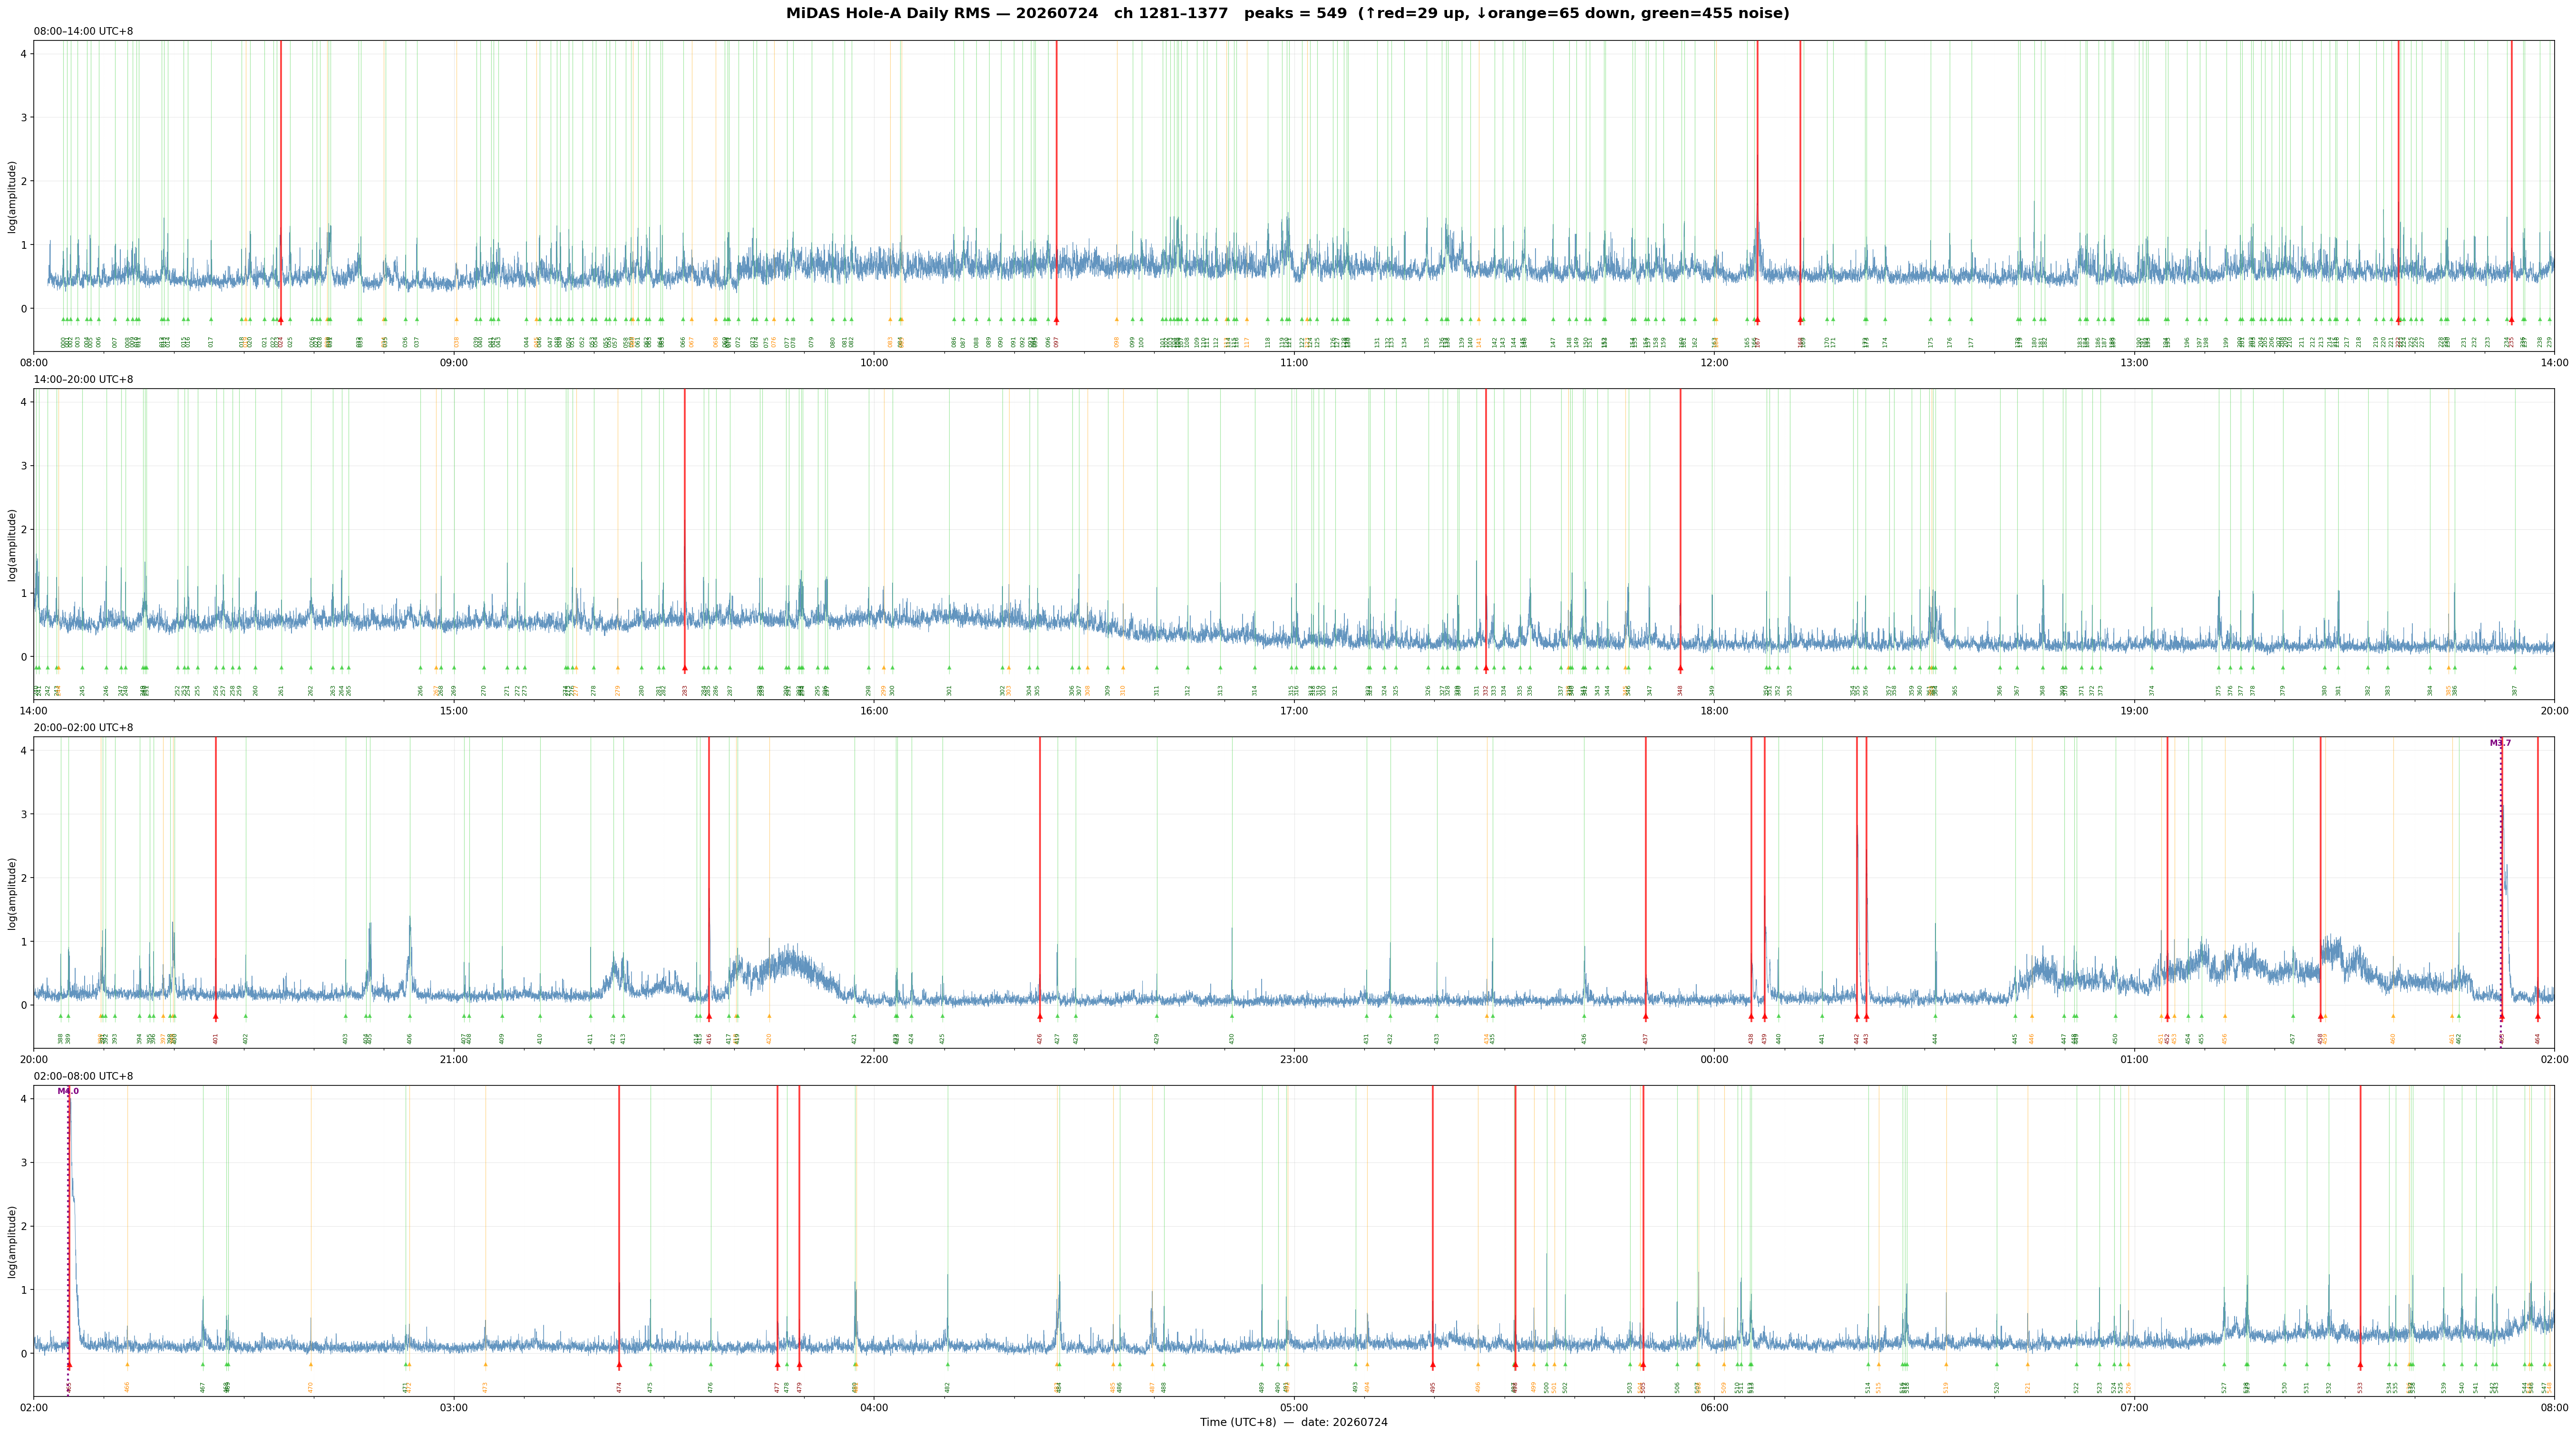Image resolution: width=2576 pixels, height=1435 pixels.
Task: Click green peak label 406
Action: point(410,1039)
